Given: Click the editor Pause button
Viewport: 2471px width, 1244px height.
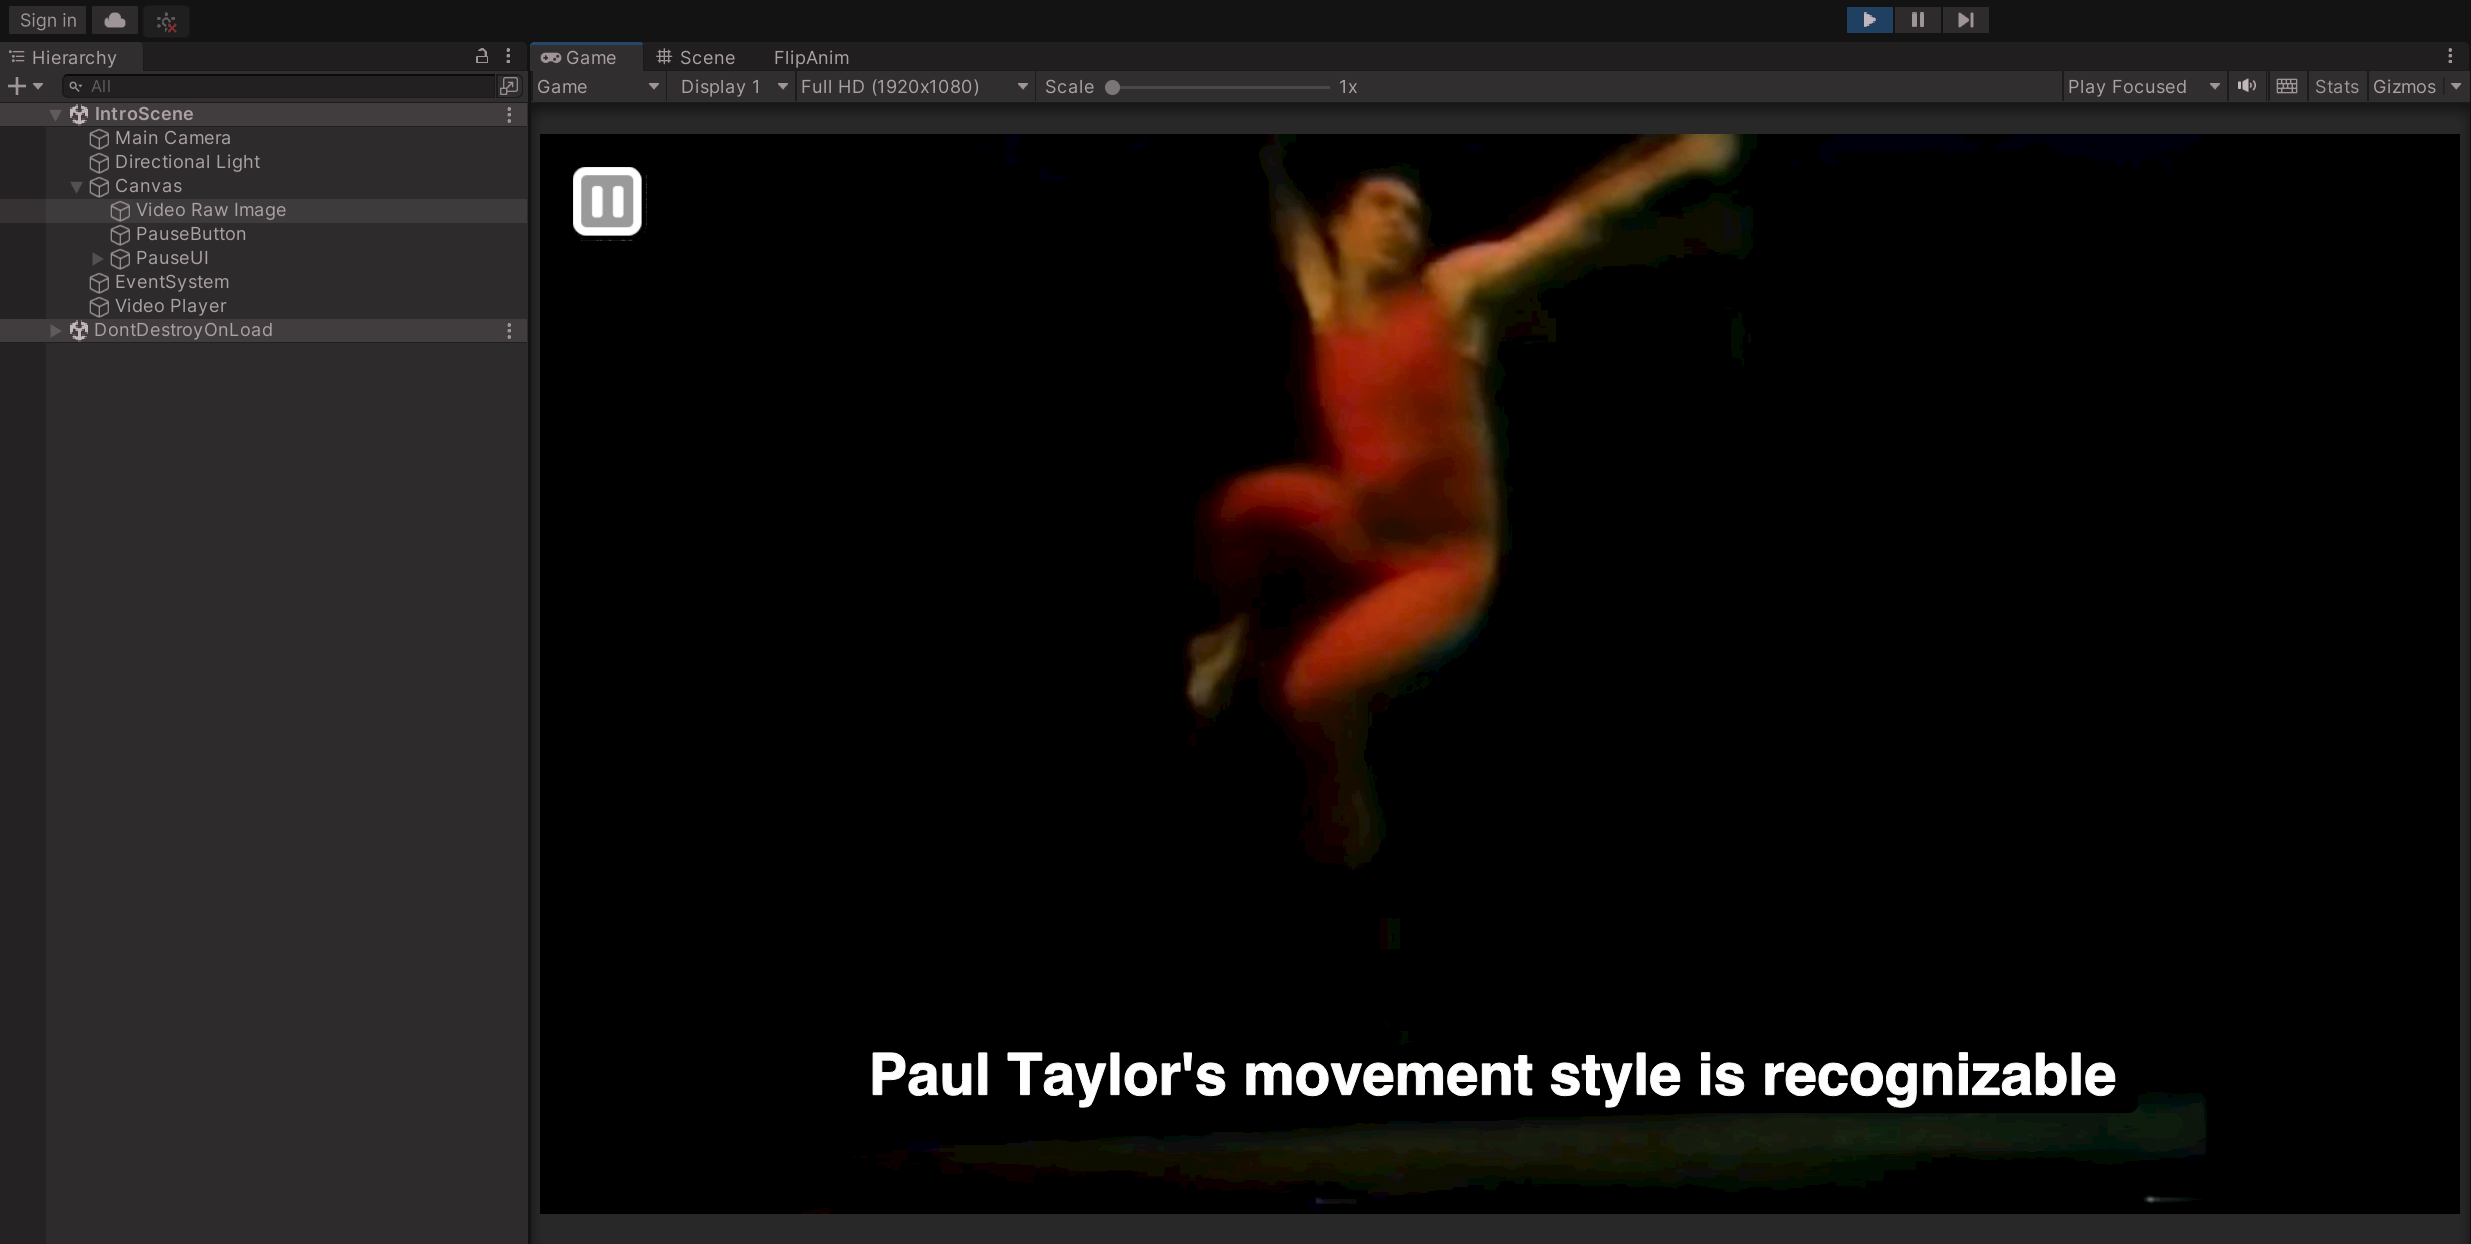Looking at the screenshot, I should click(x=1917, y=20).
